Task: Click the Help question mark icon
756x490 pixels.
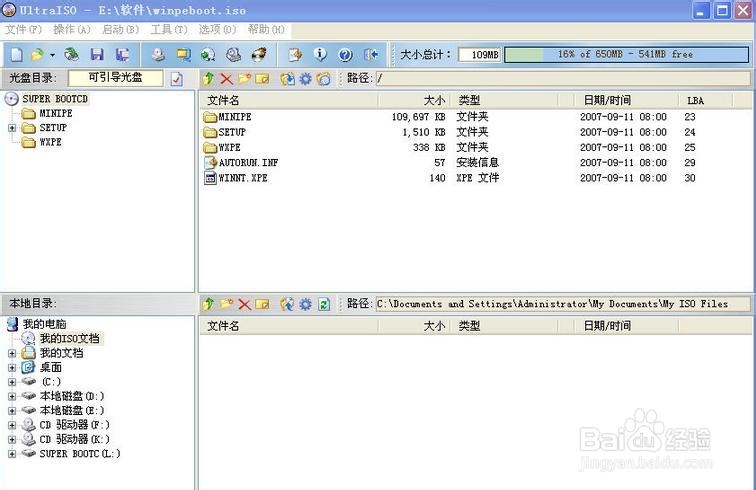Action: pos(345,54)
